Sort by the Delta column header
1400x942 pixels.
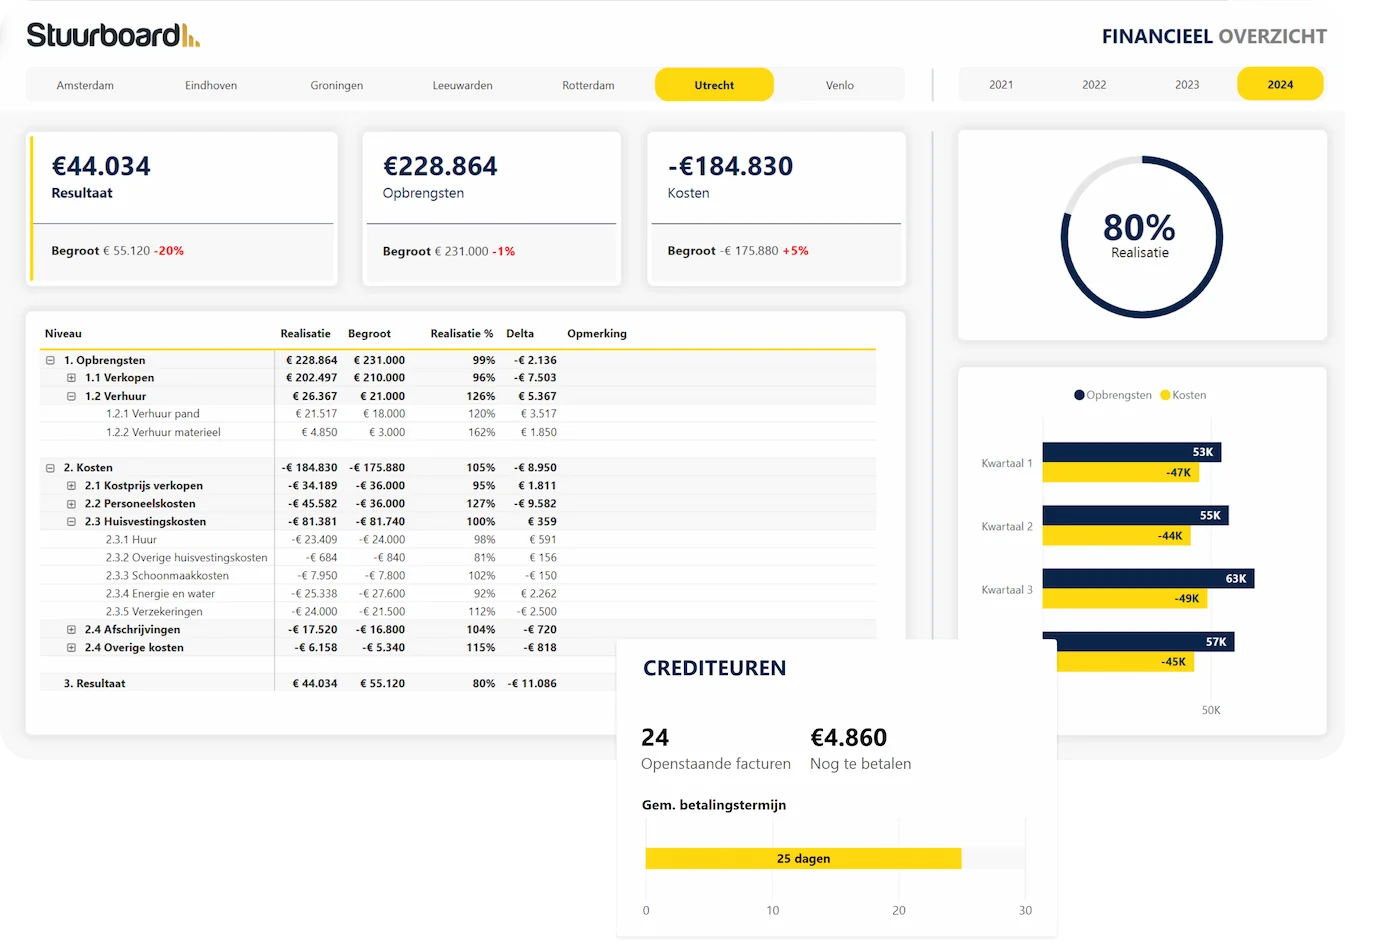(520, 333)
